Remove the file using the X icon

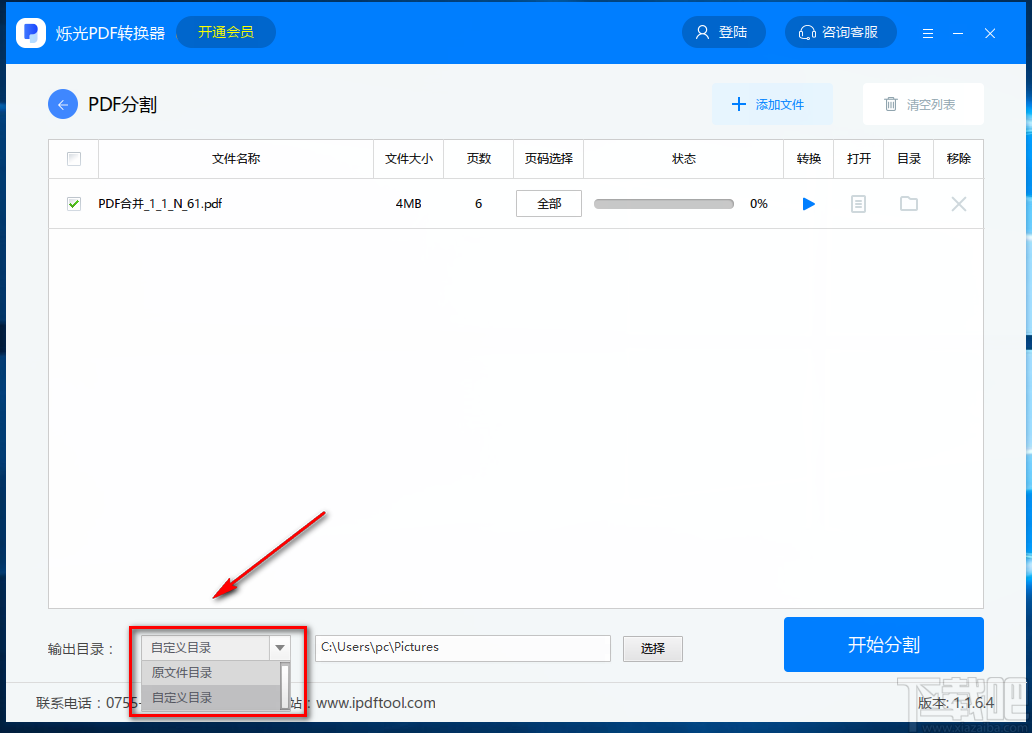[x=958, y=203]
